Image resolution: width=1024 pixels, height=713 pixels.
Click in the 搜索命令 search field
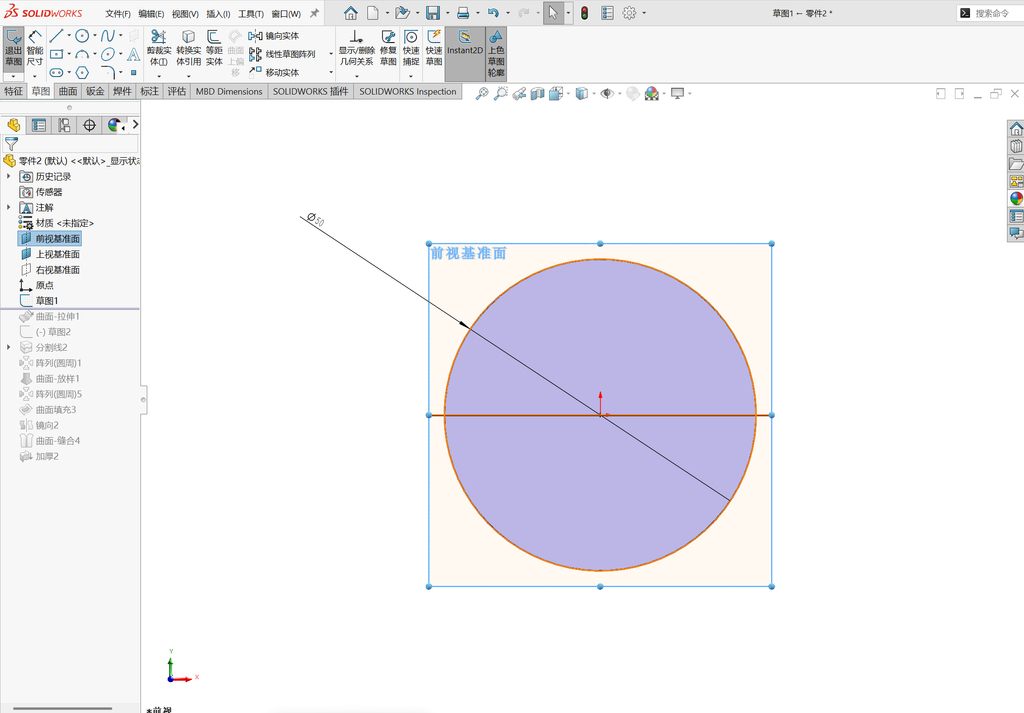(990, 13)
